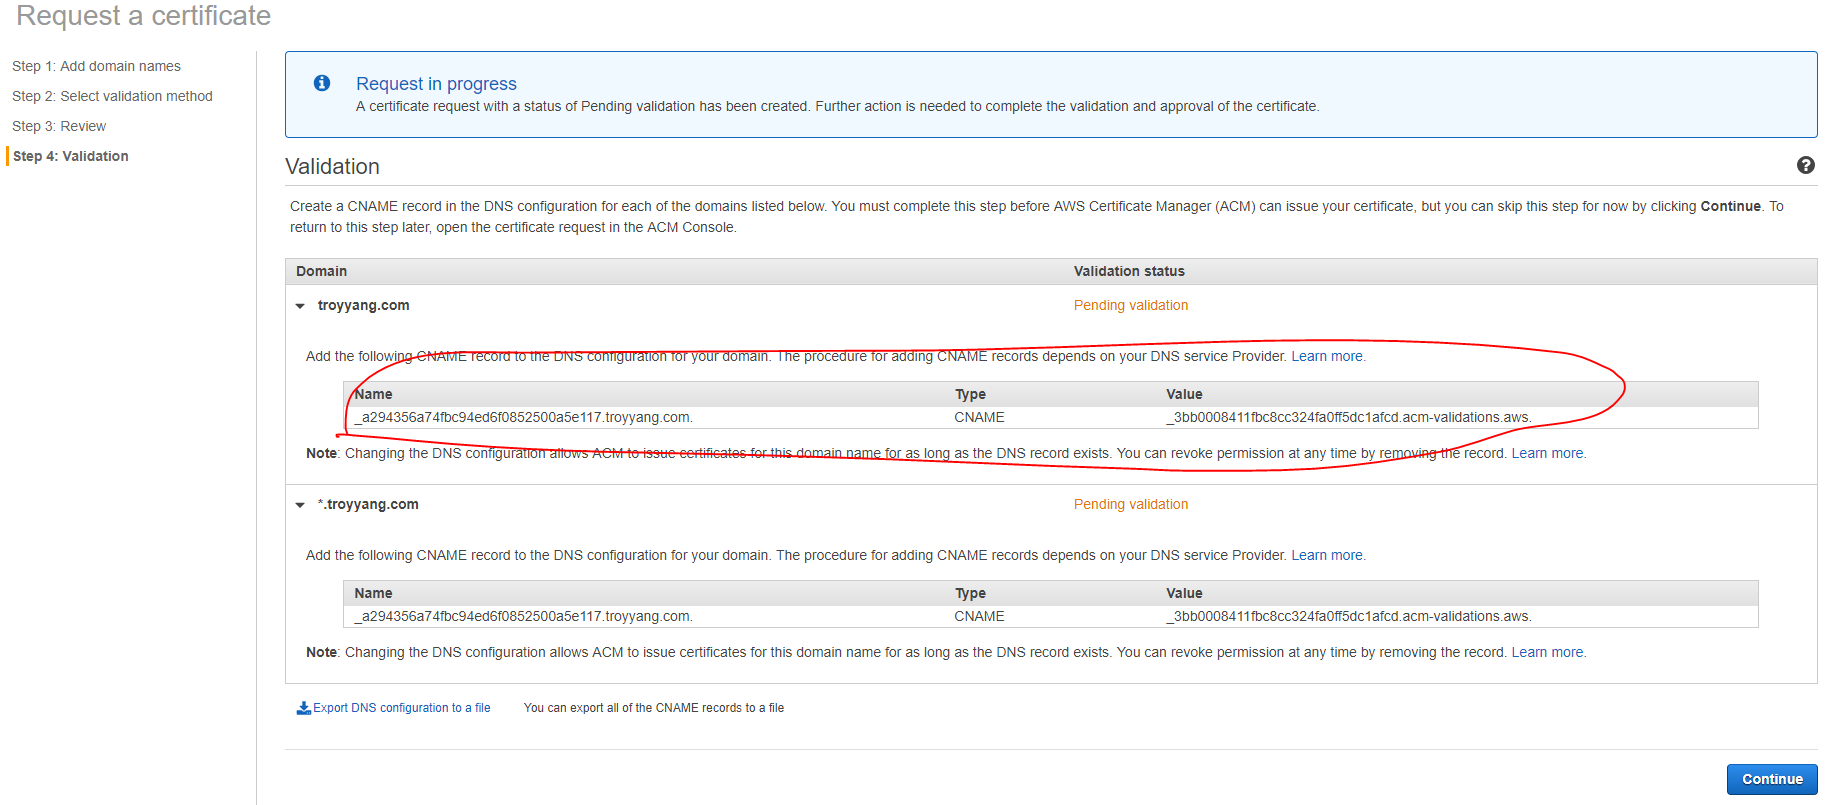
Task: Open Learn more link in first Note
Action: pos(1547,454)
